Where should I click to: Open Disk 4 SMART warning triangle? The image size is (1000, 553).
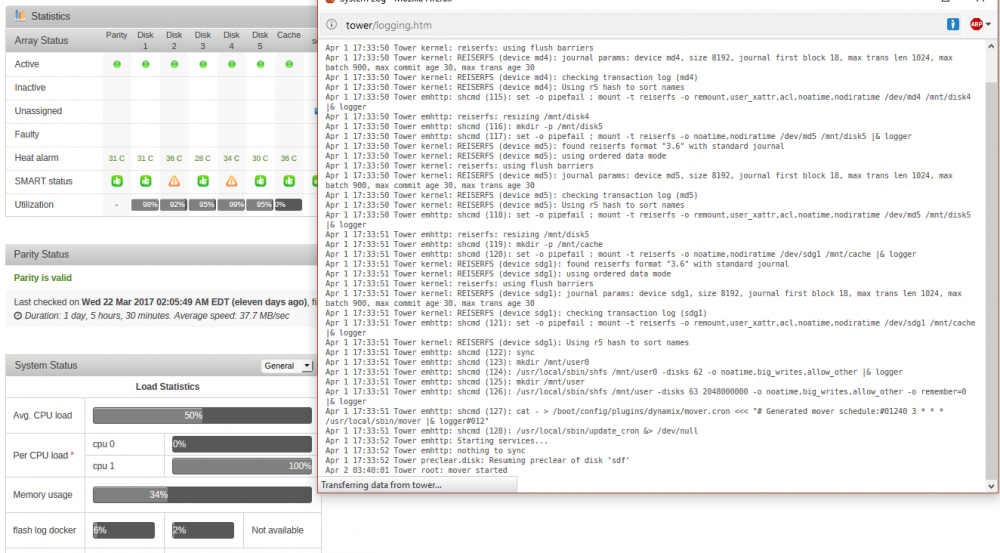click(x=232, y=181)
